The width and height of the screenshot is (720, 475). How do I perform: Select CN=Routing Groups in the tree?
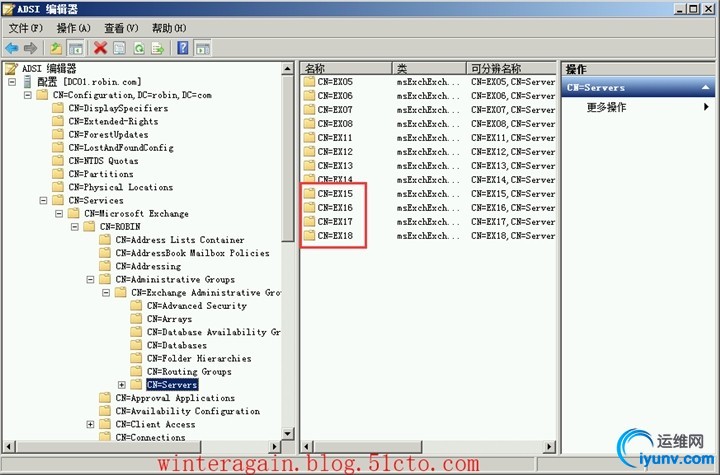click(x=189, y=372)
